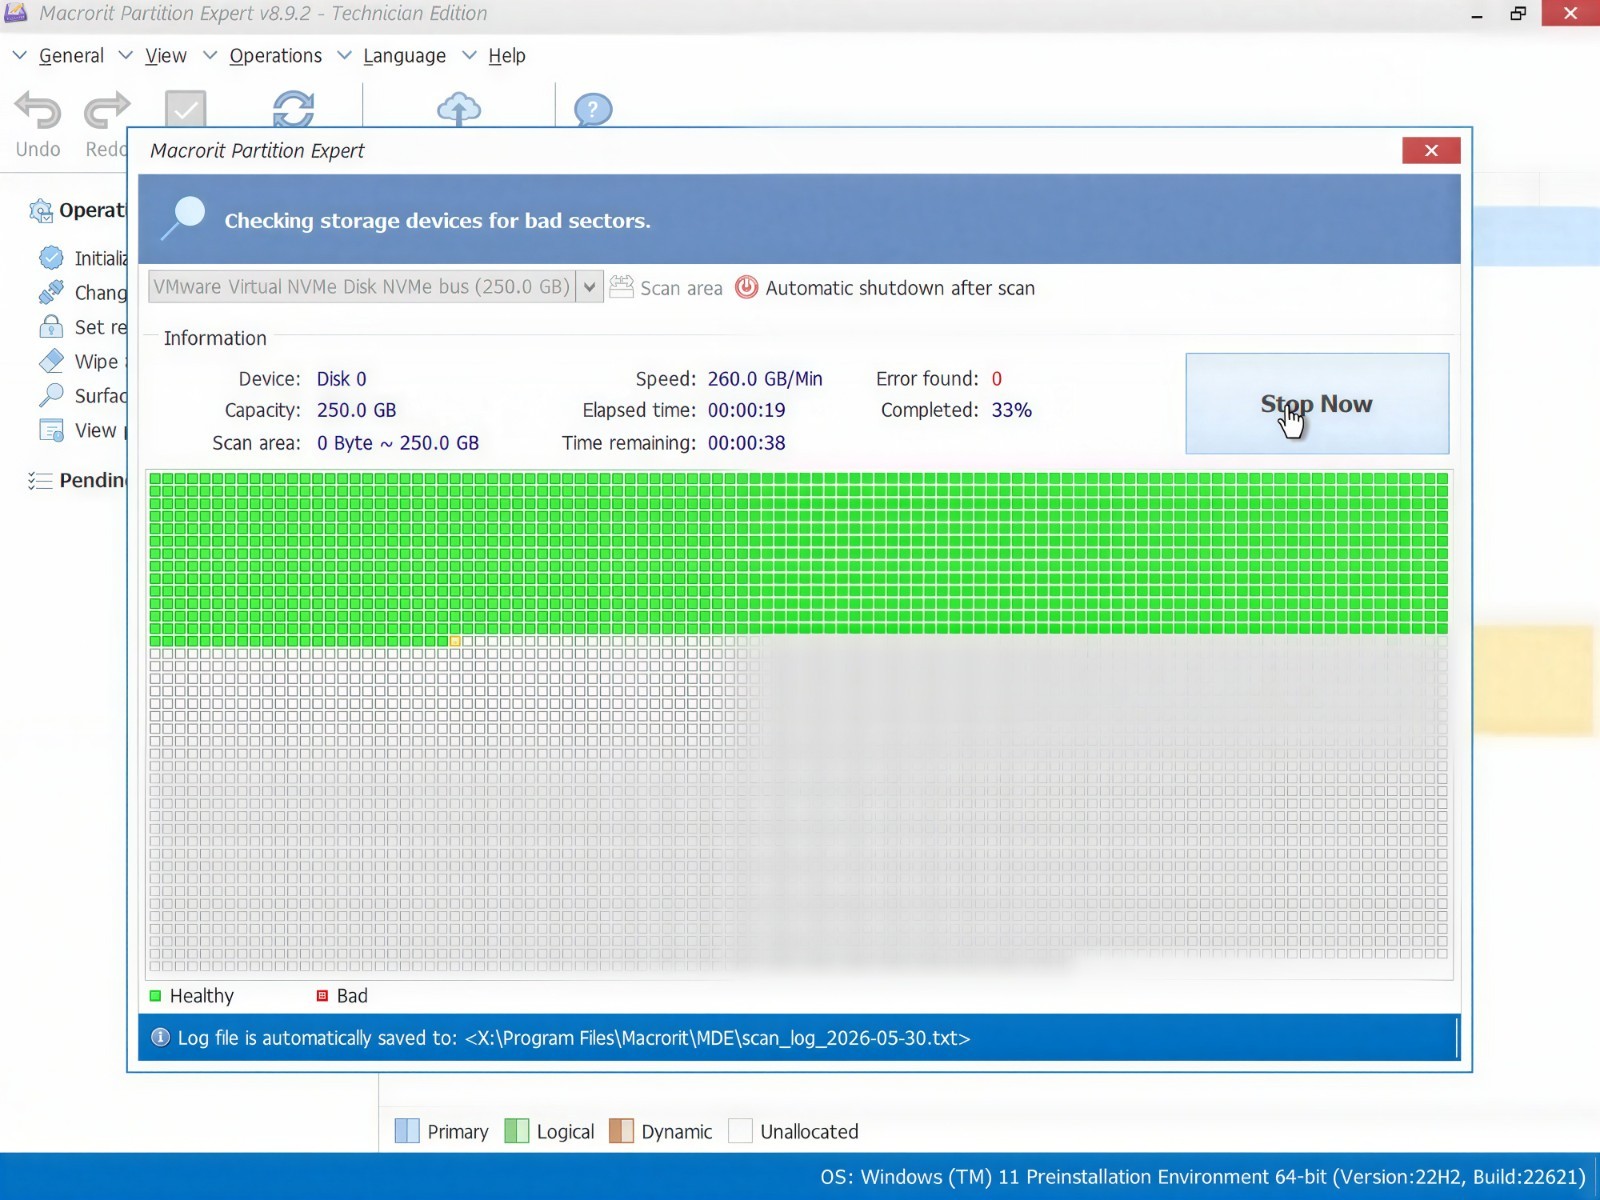Click the yellow block currently being scanned
1600x1200 pixels.
(x=455, y=641)
